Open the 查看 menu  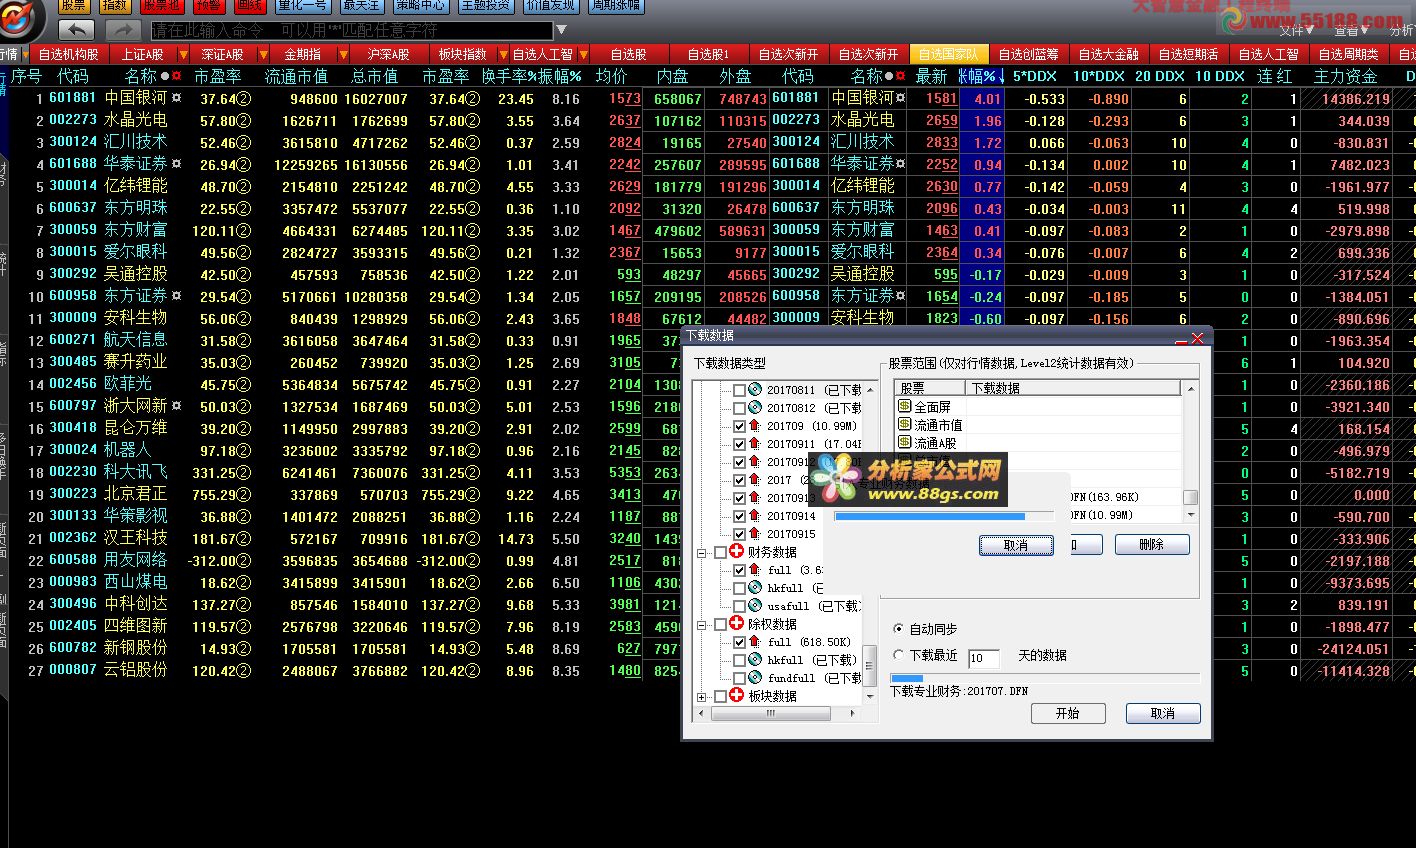point(1351,30)
